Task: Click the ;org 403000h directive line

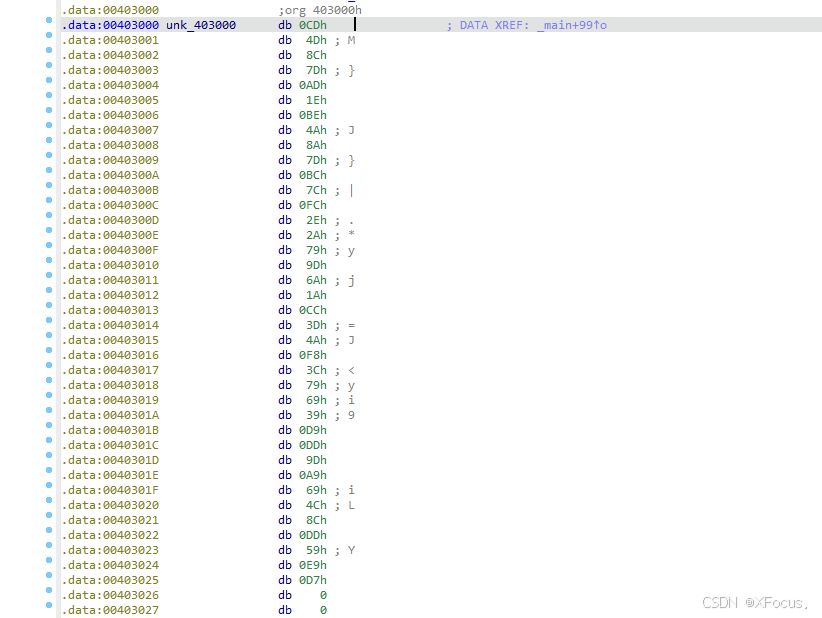Action: click(320, 10)
